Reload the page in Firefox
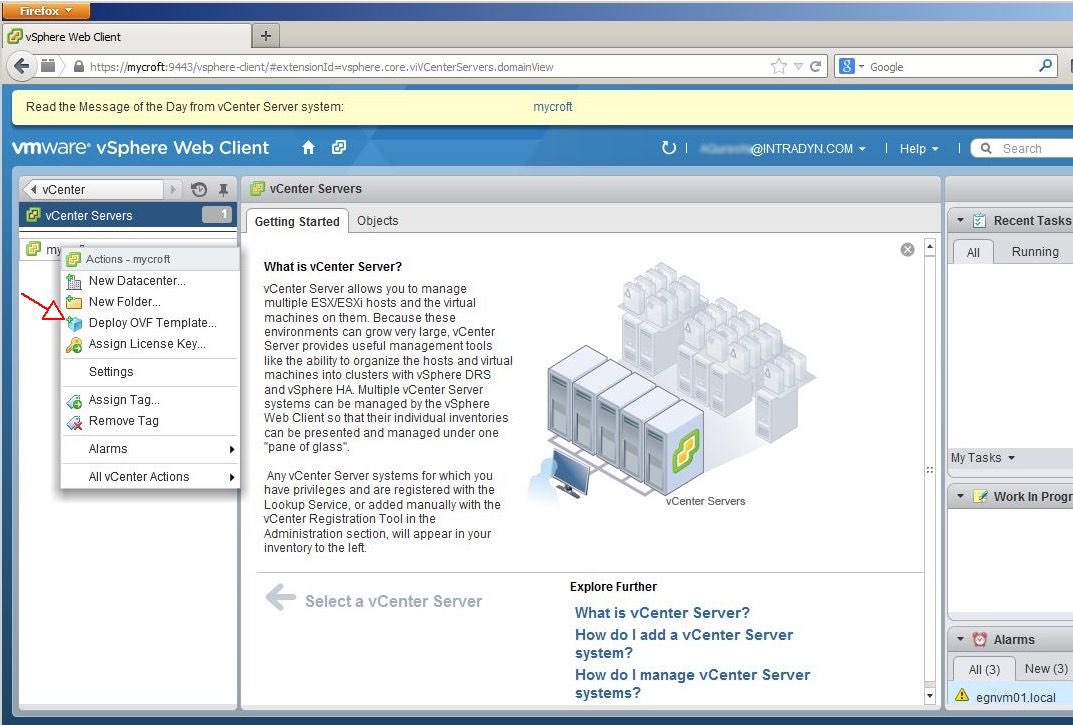Image resolution: width=1073 pixels, height=725 pixels. point(815,66)
